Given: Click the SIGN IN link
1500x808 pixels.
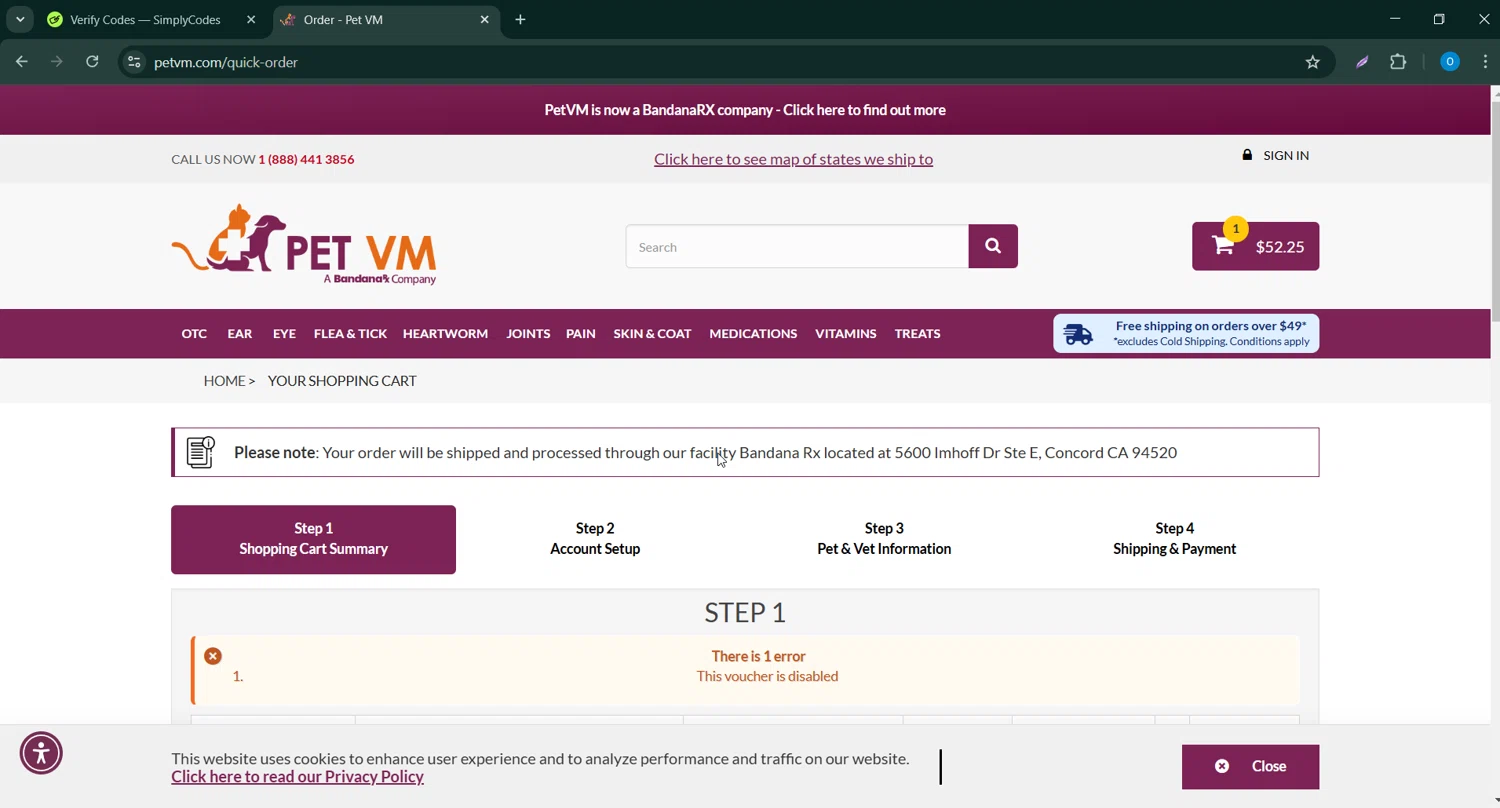Looking at the screenshot, I should [x=1285, y=155].
